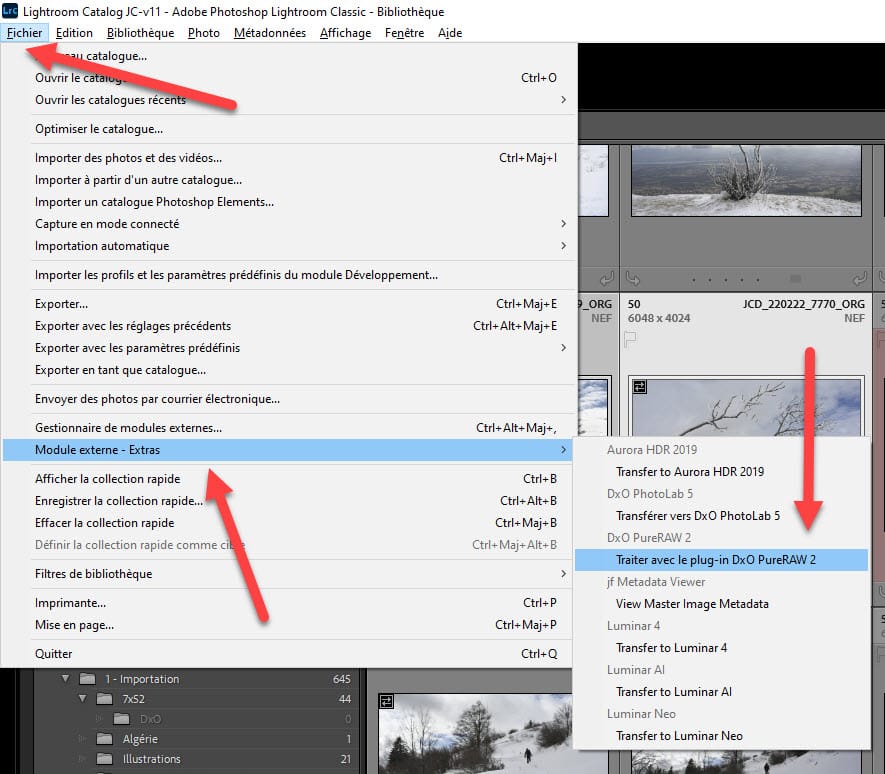This screenshot has width=885, height=774.
Task: Collapse the 7x52 folder triangle
Action: pyautogui.click(x=83, y=699)
